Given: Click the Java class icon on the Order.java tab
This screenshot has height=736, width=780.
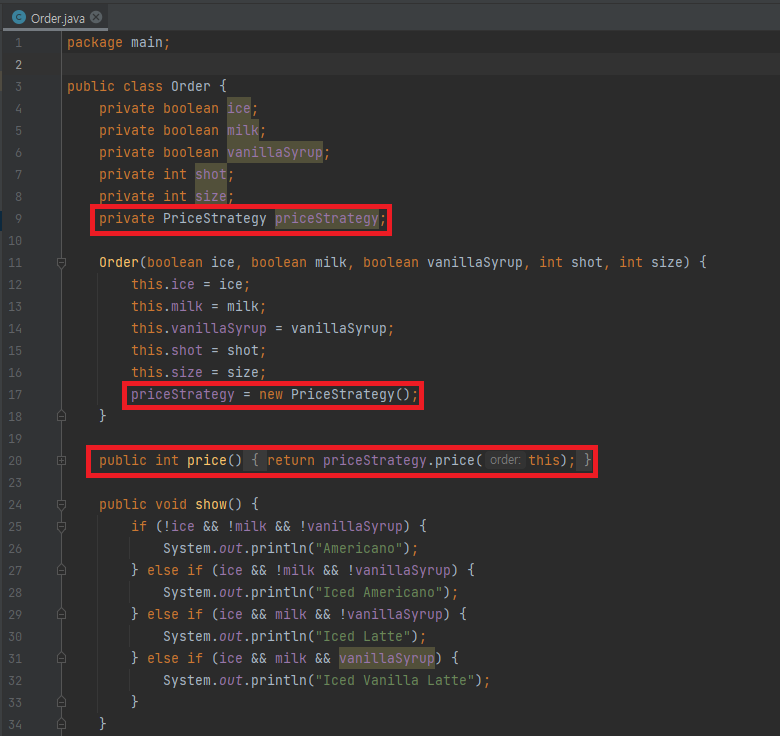Looking at the screenshot, I should pos(19,17).
